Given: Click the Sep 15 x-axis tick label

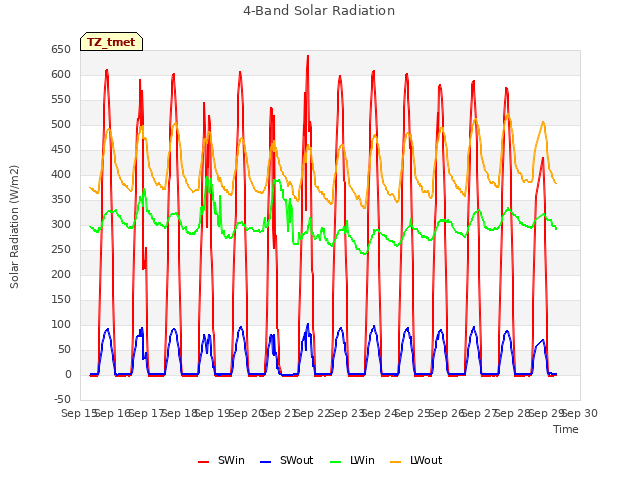Looking at the screenshot, I should click(x=78, y=413).
